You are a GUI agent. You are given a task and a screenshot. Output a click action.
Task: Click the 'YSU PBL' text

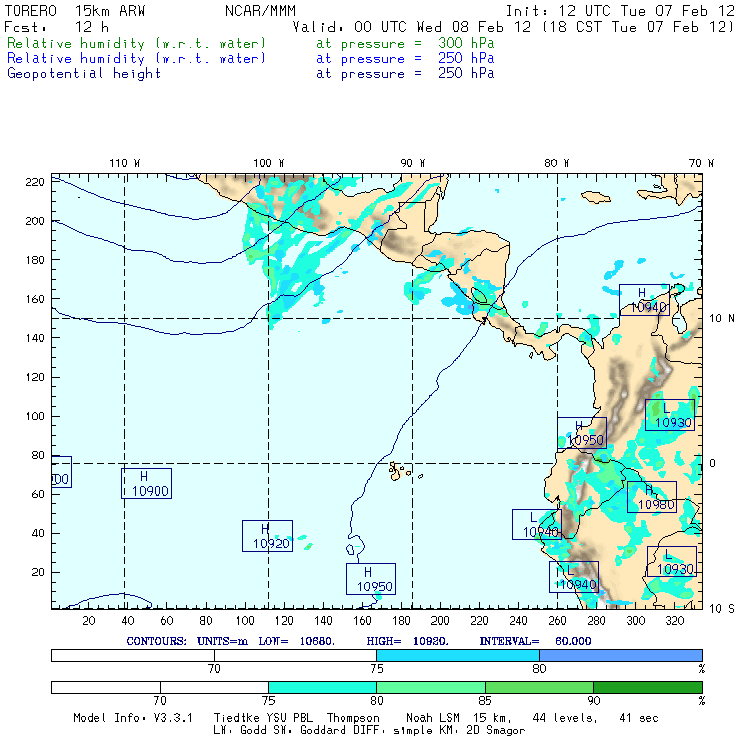point(289,718)
